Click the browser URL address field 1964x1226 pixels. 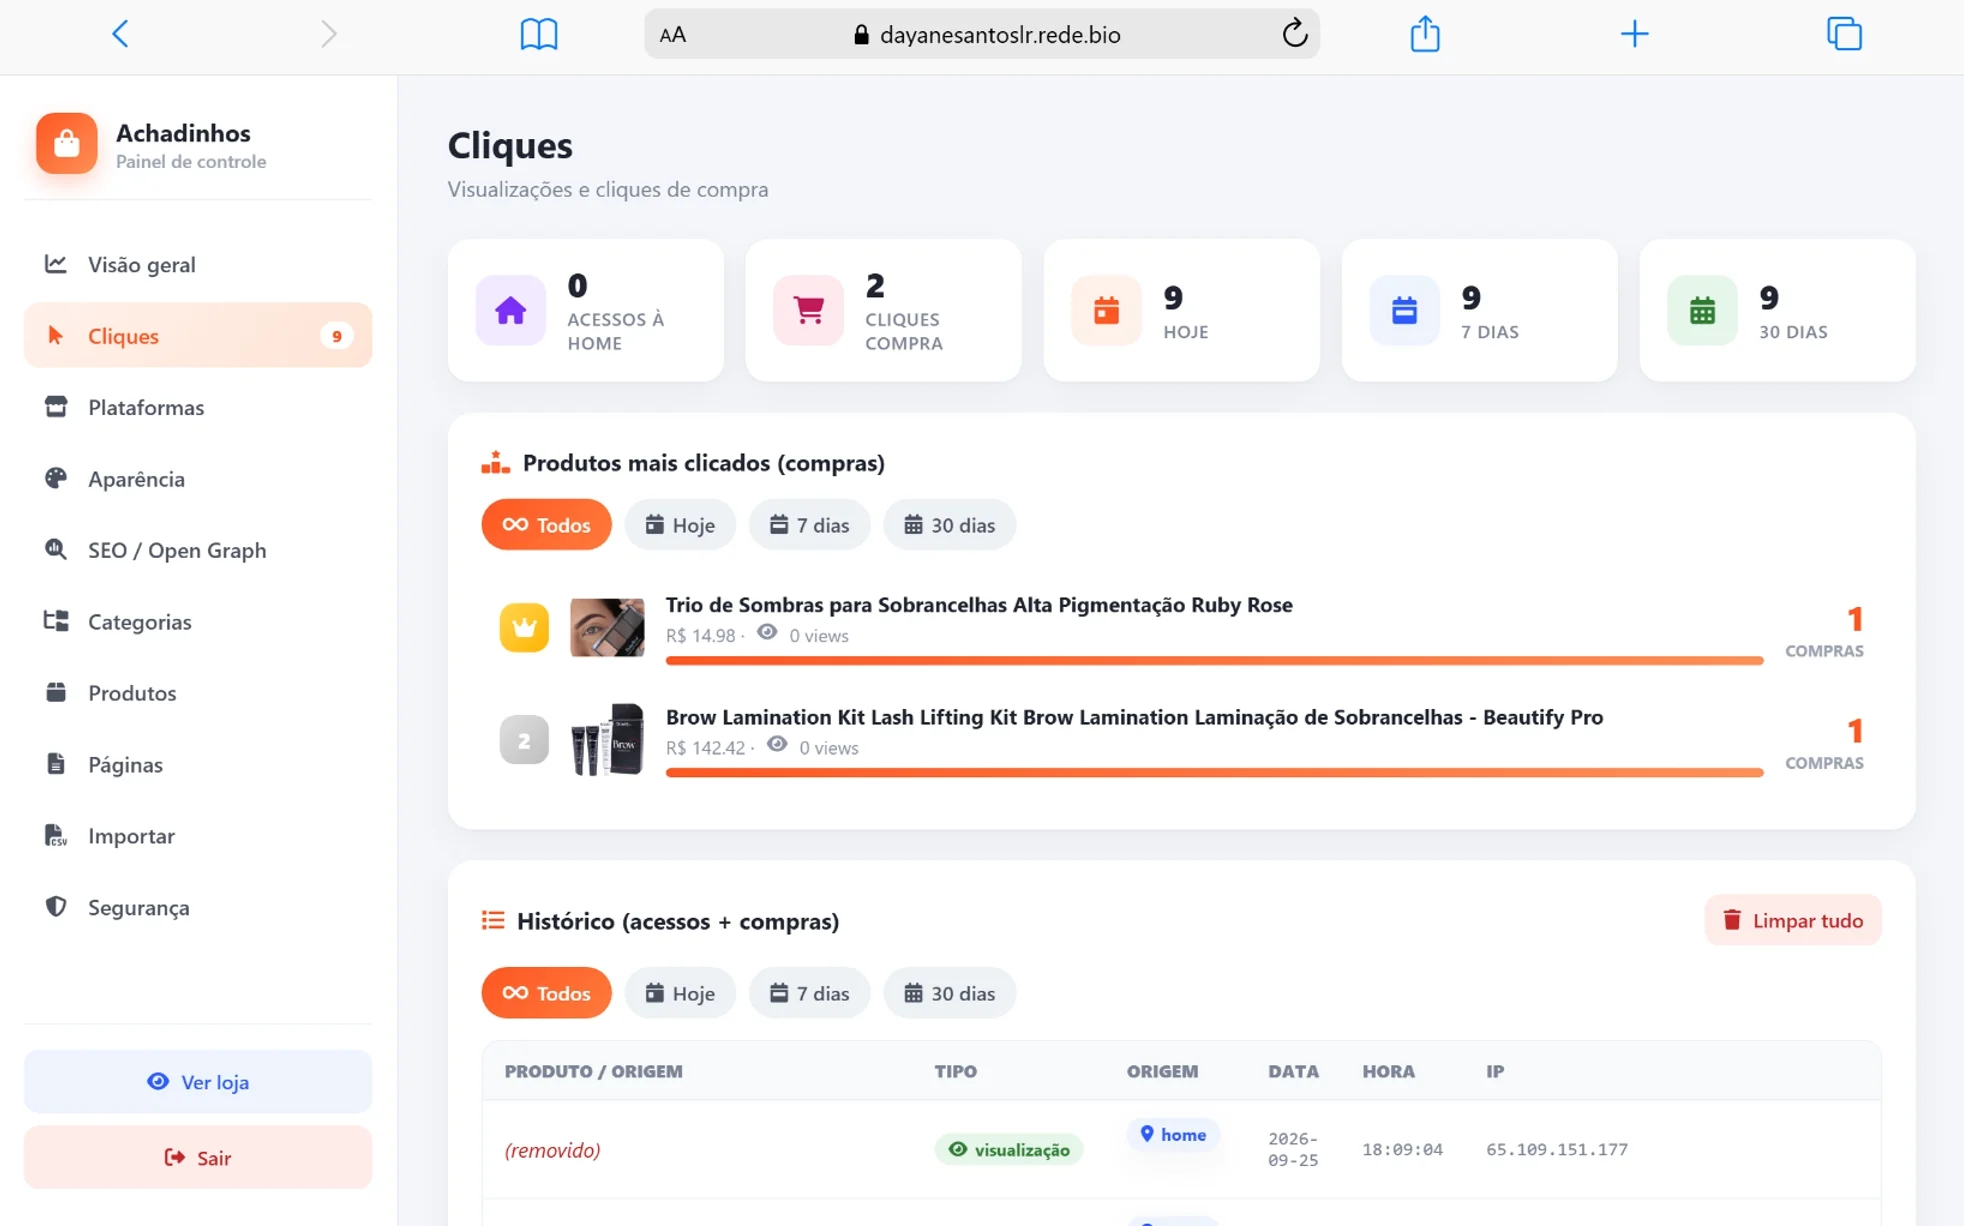tap(982, 34)
